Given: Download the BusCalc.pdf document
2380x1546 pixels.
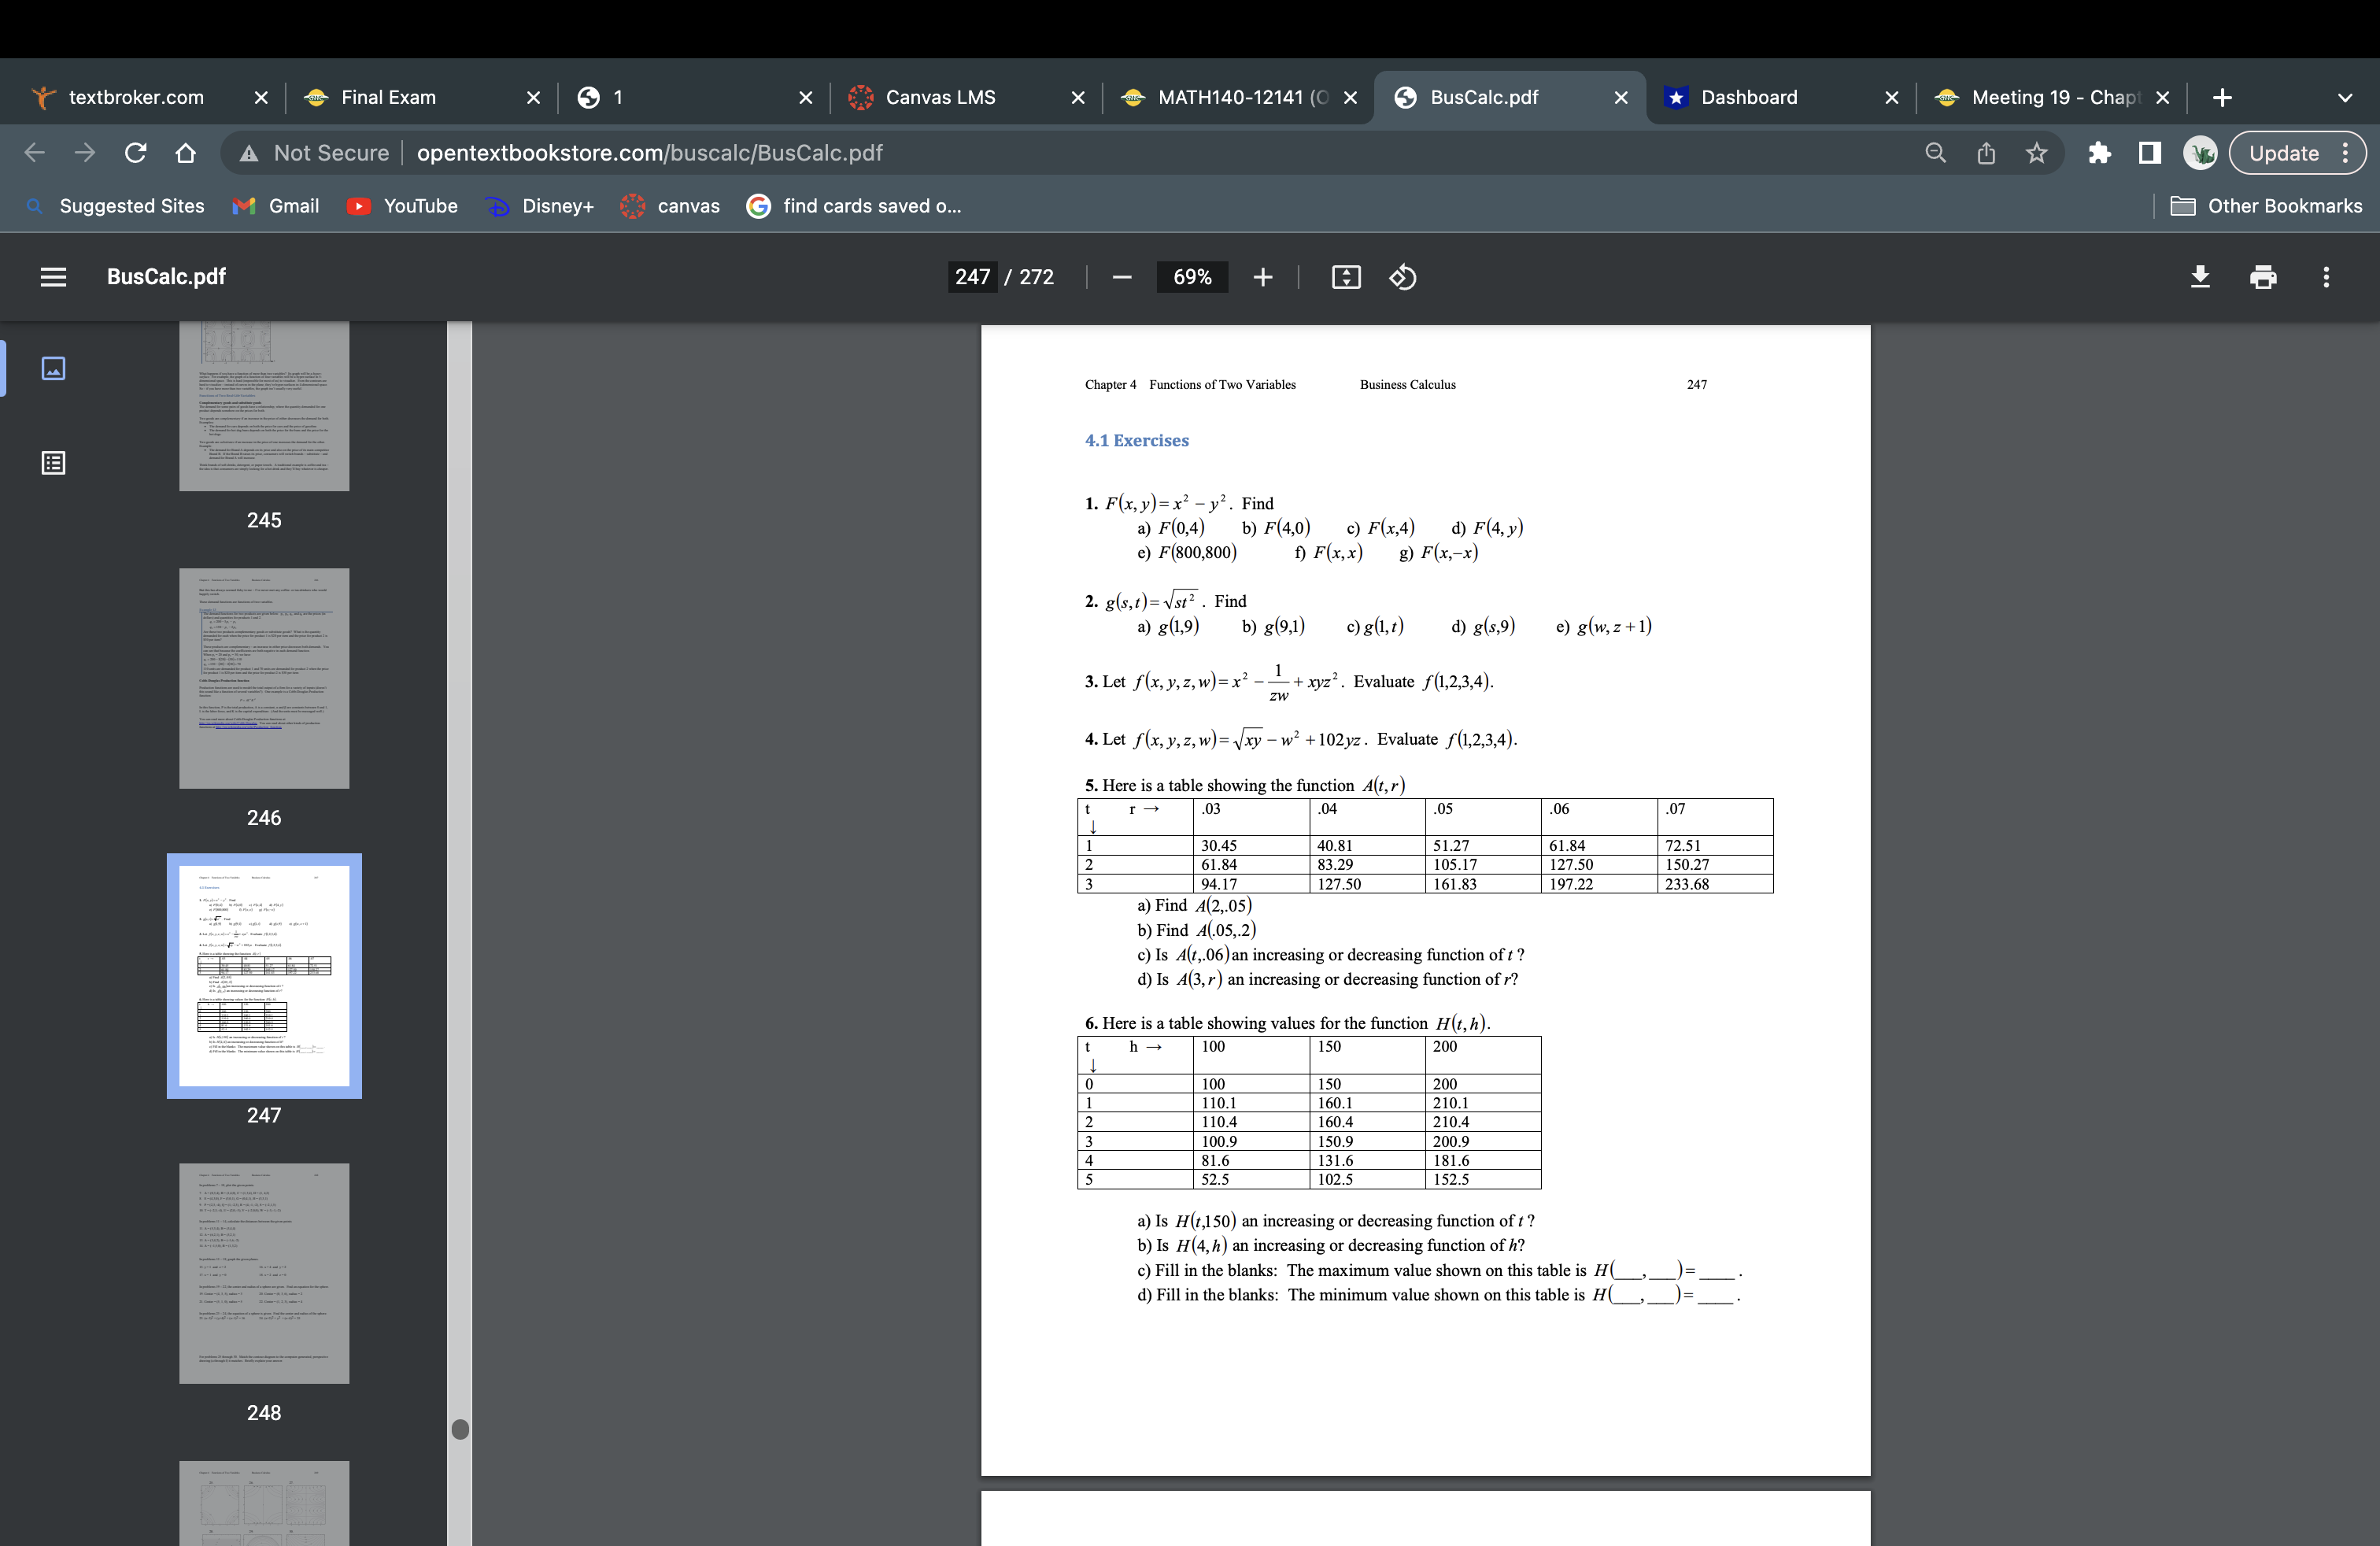Looking at the screenshot, I should 2200,277.
